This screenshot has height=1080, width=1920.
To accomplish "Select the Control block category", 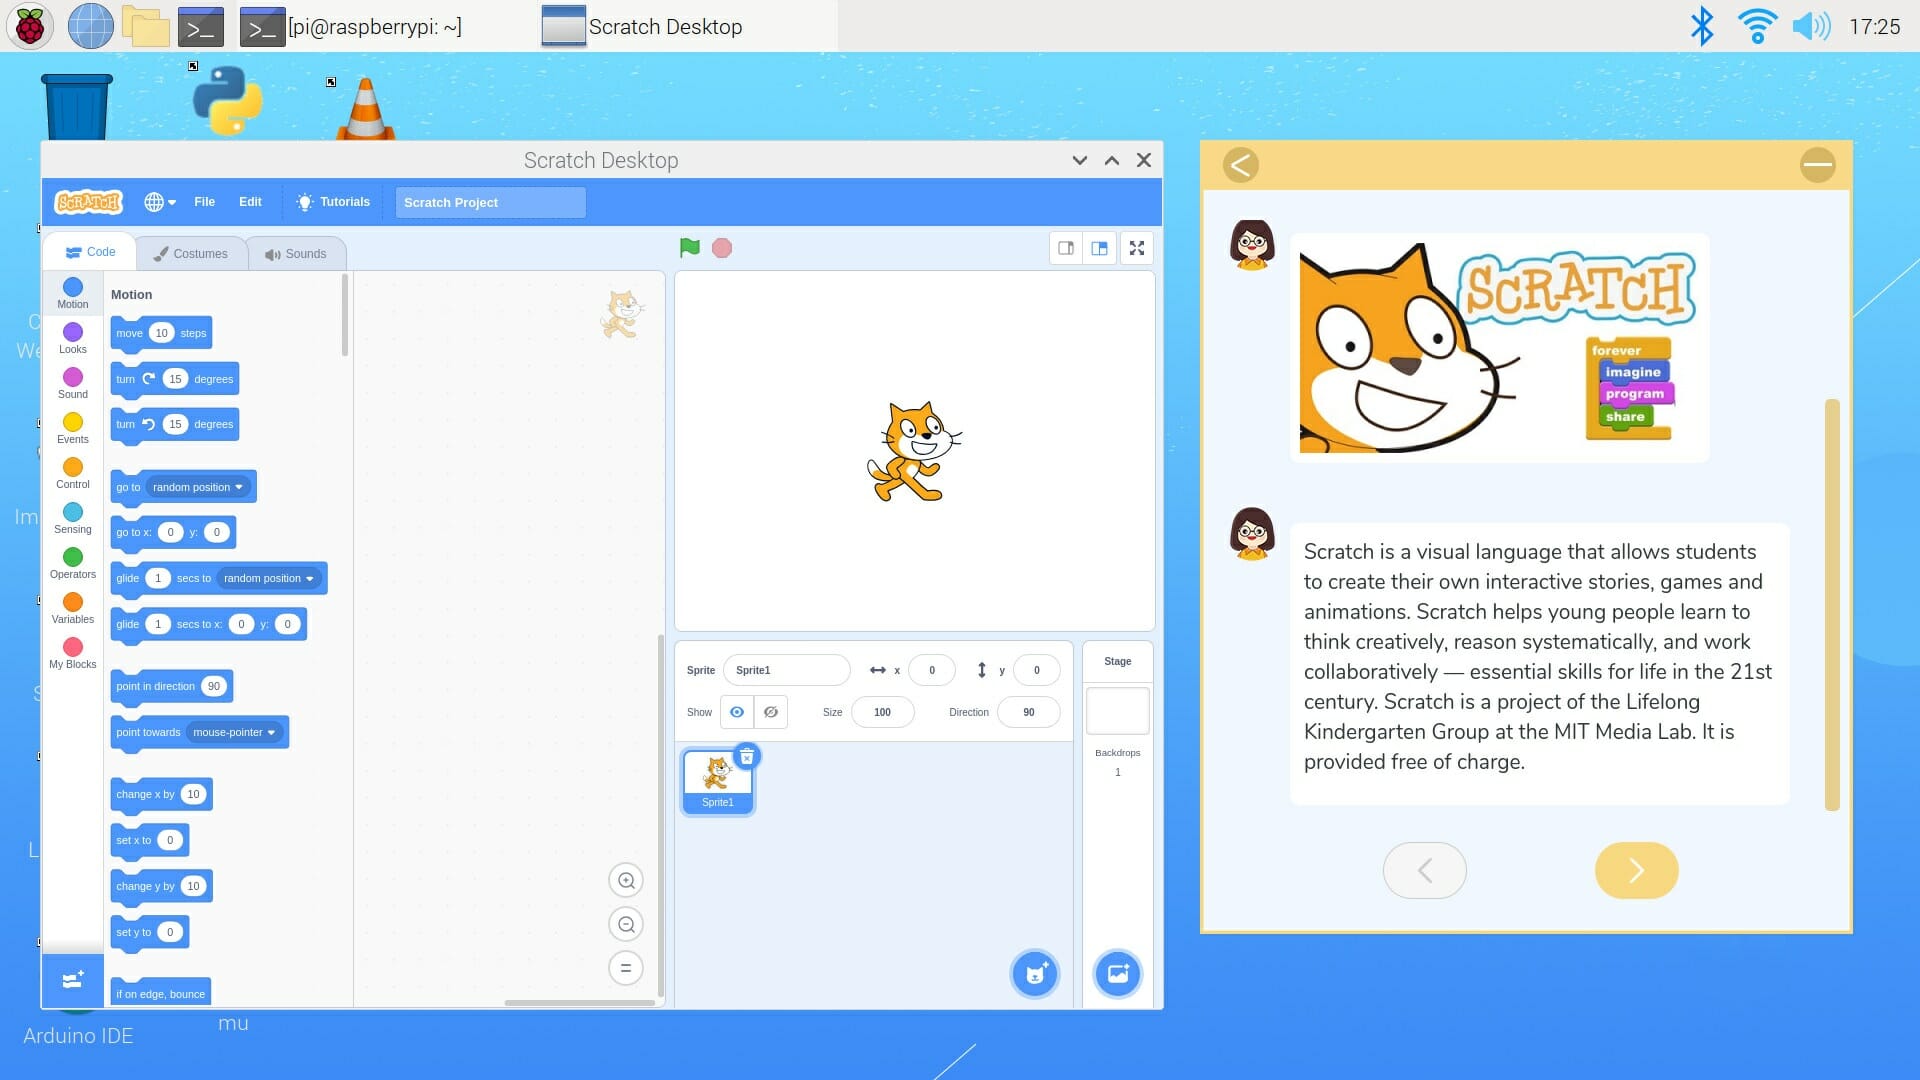I will (x=72, y=473).
